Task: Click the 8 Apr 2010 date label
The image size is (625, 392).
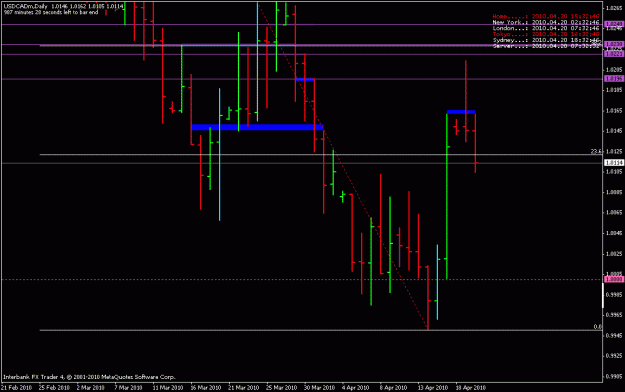Action: [x=393, y=388]
